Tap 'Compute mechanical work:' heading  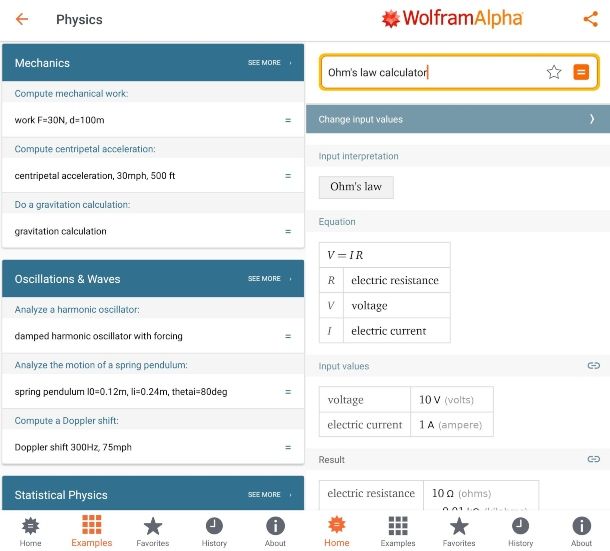[x=71, y=94]
